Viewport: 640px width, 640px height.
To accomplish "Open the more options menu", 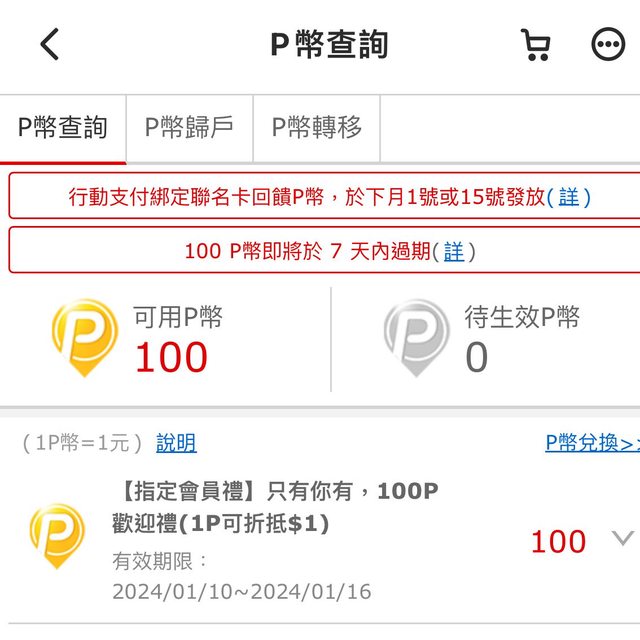I will (x=607, y=44).
